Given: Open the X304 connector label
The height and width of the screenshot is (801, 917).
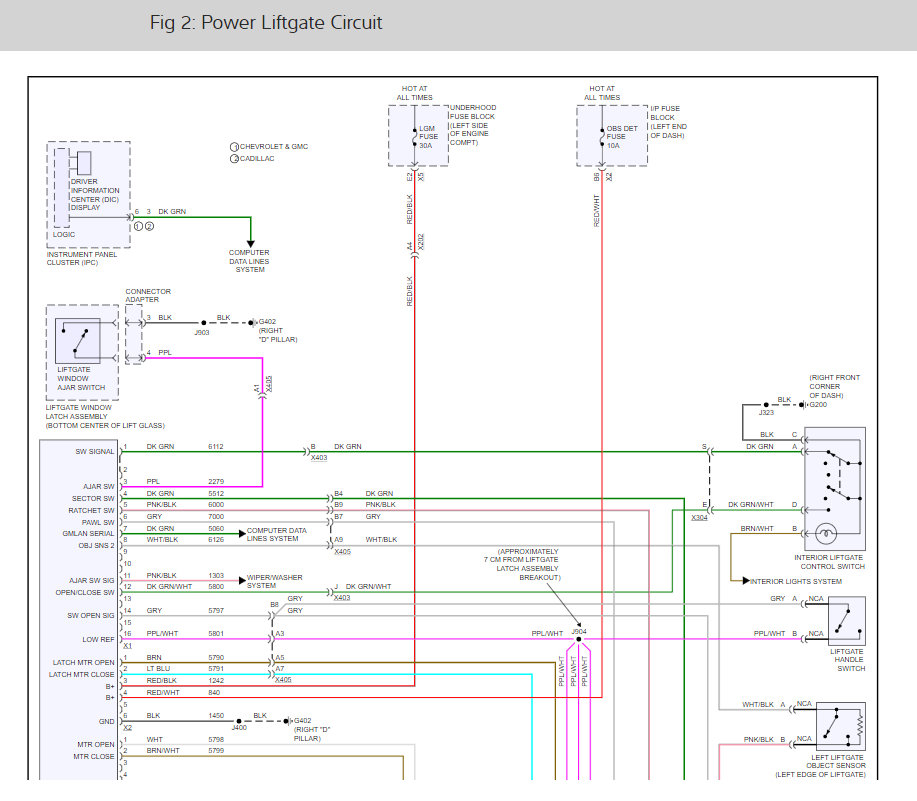Looking at the screenshot, I should click(x=698, y=518).
